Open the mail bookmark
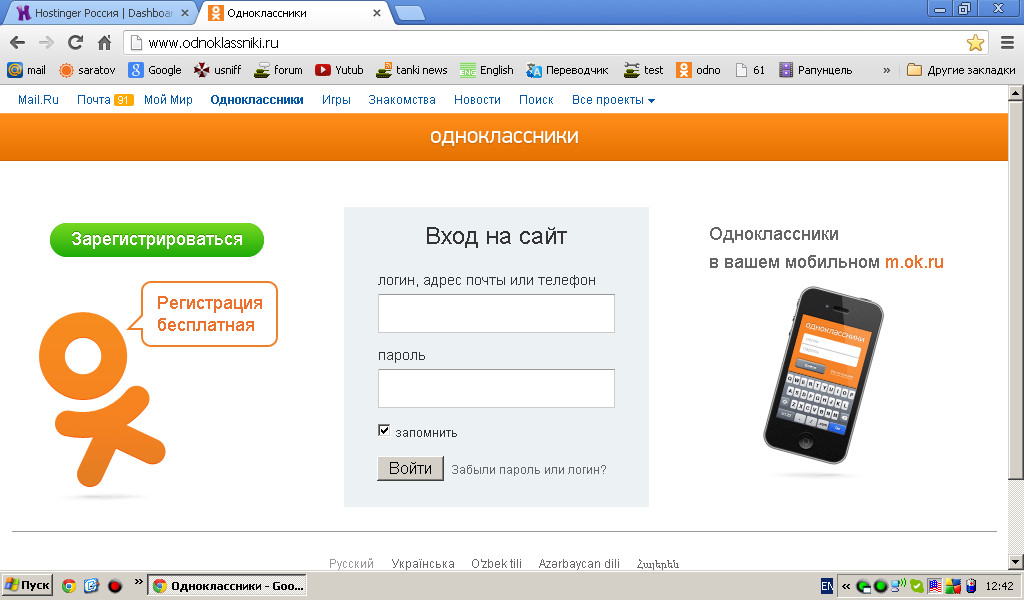The height and width of the screenshot is (600, 1024). (27, 70)
